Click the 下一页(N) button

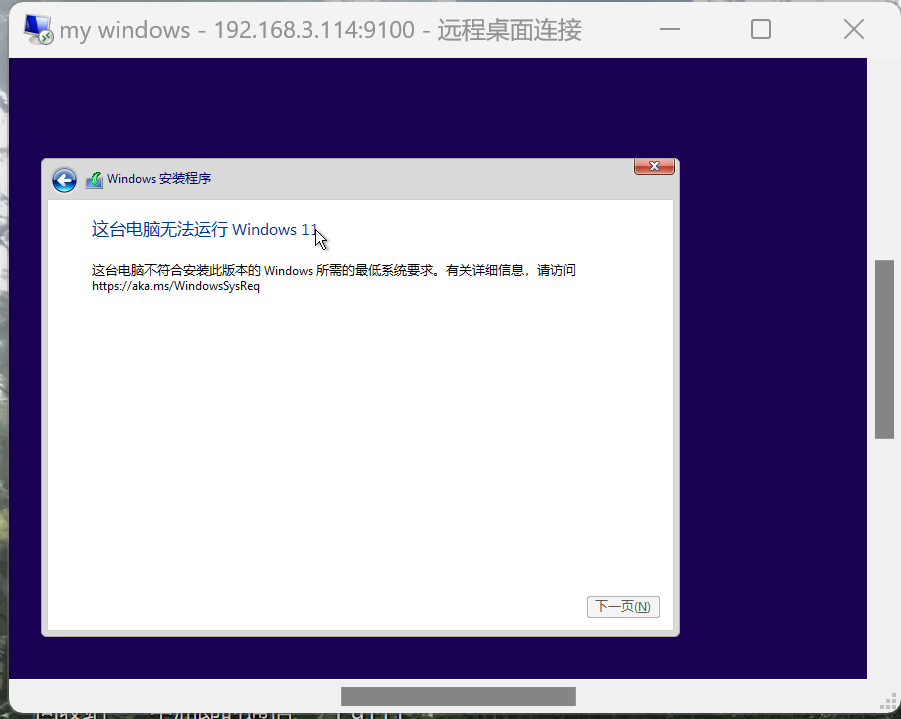[x=623, y=607]
